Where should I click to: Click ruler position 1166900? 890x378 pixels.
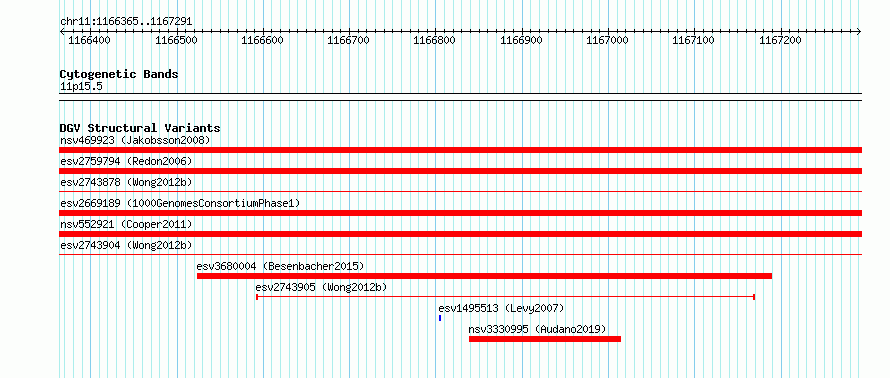point(521,40)
